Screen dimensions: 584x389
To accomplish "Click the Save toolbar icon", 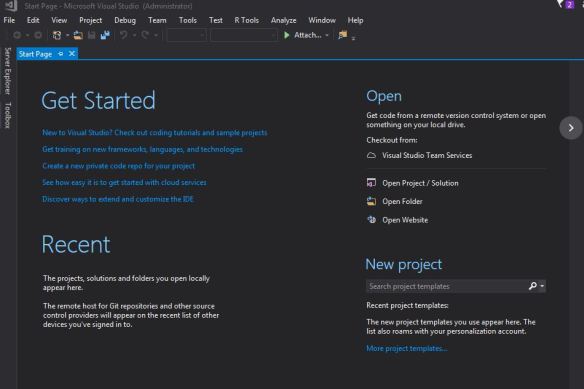I will pos(92,35).
